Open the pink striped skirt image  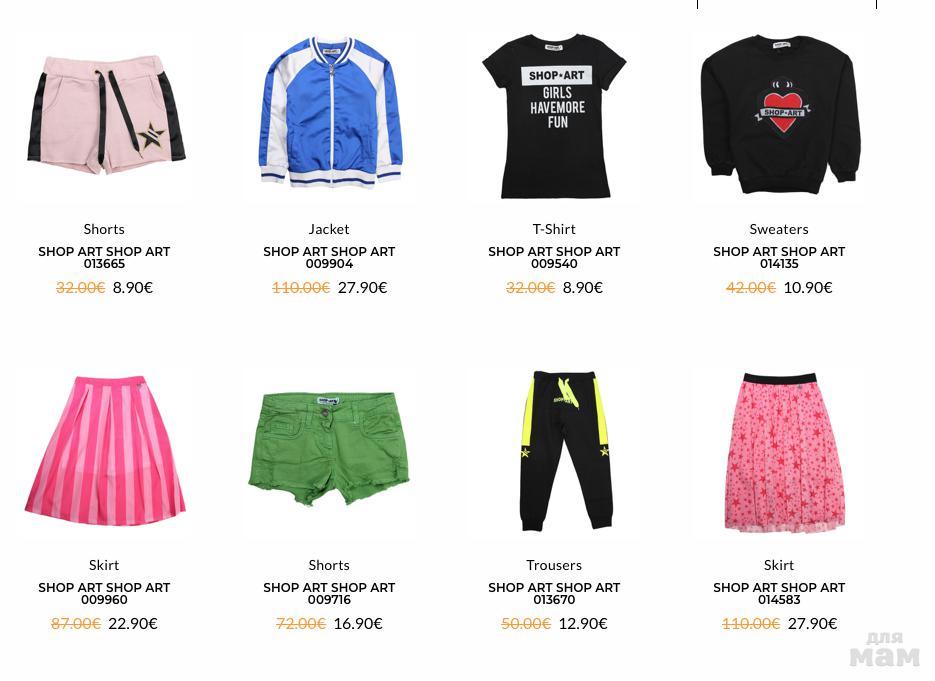click(x=104, y=452)
